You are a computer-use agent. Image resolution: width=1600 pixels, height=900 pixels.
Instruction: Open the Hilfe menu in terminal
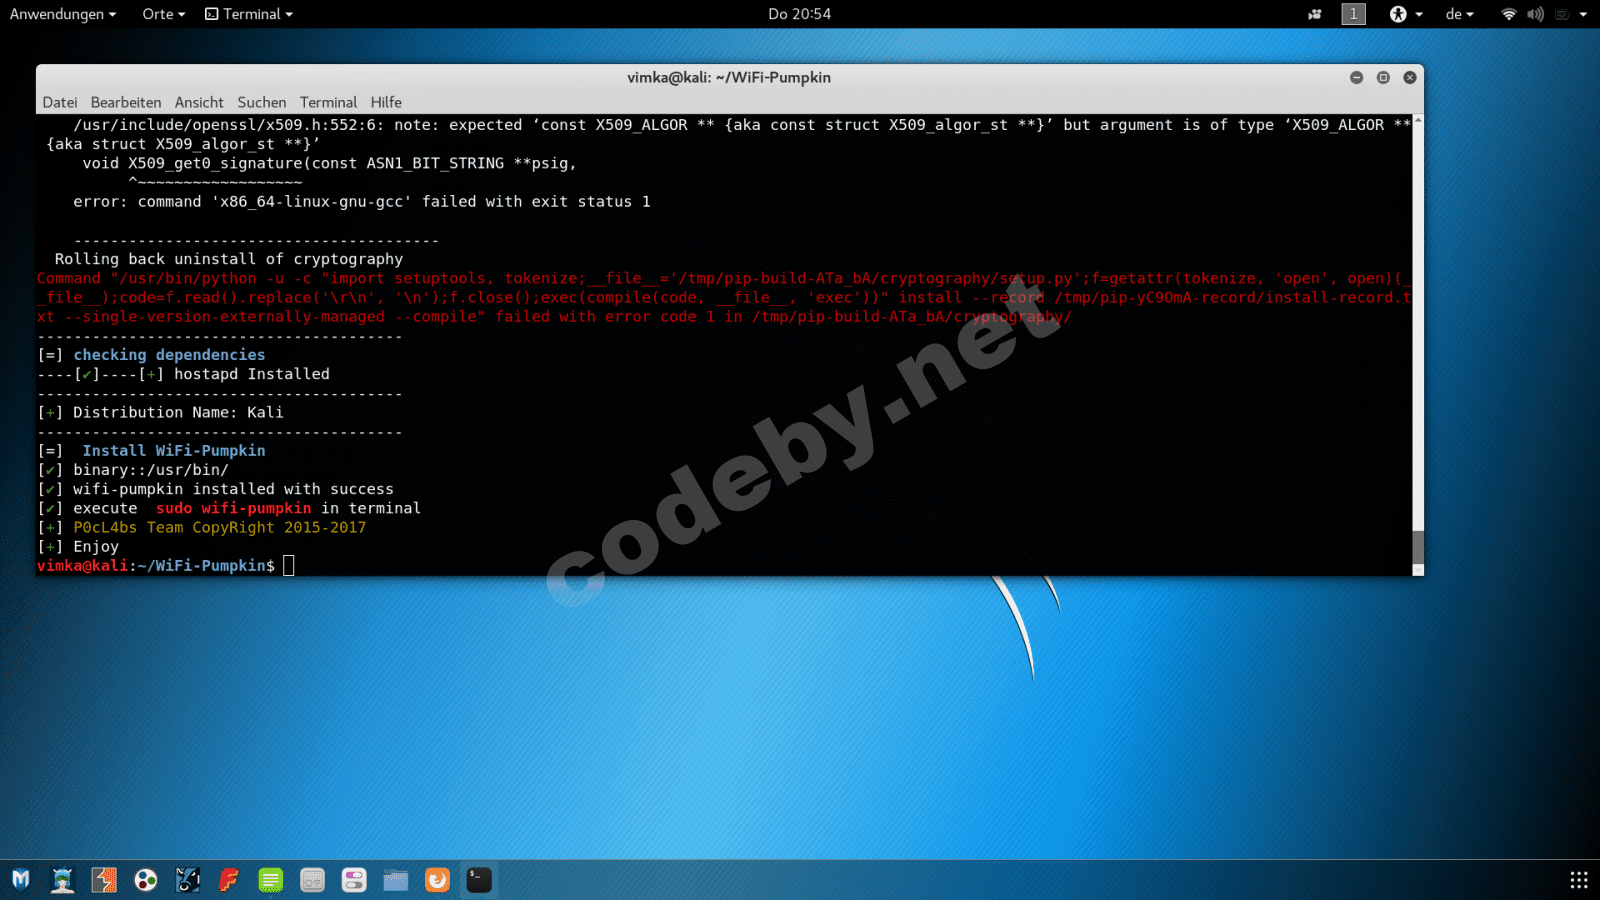[386, 102]
